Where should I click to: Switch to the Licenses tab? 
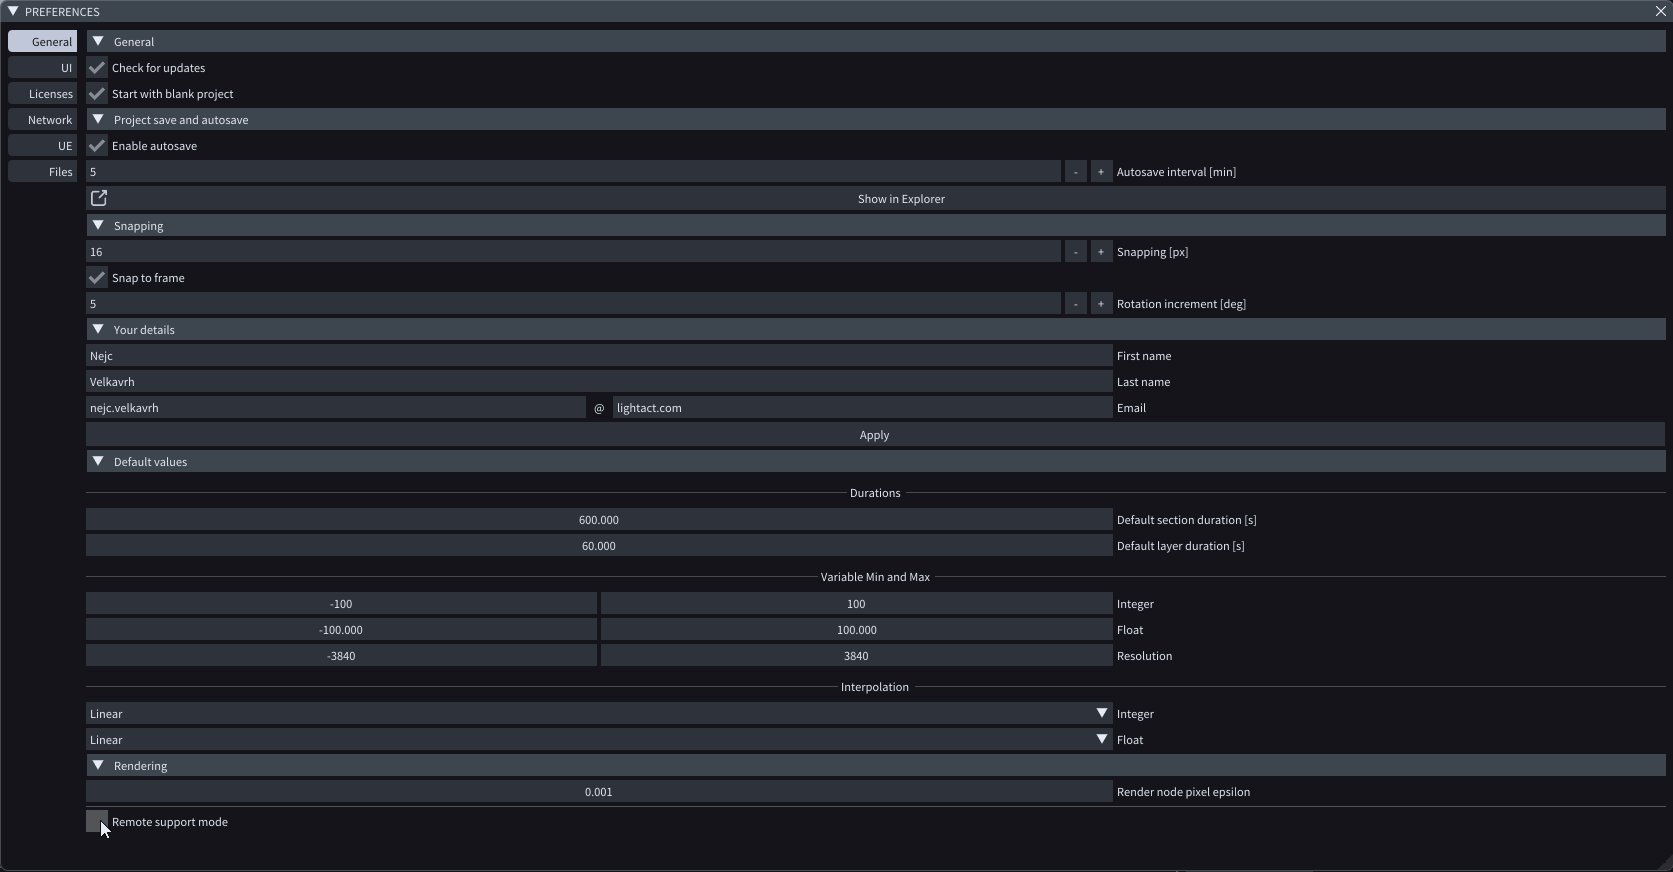pyautogui.click(x=43, y=94)
